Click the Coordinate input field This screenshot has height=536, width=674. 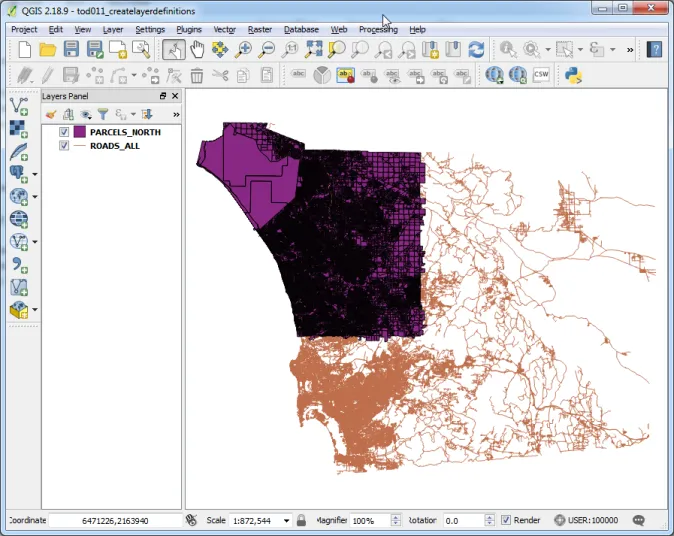tap(114, 521)
